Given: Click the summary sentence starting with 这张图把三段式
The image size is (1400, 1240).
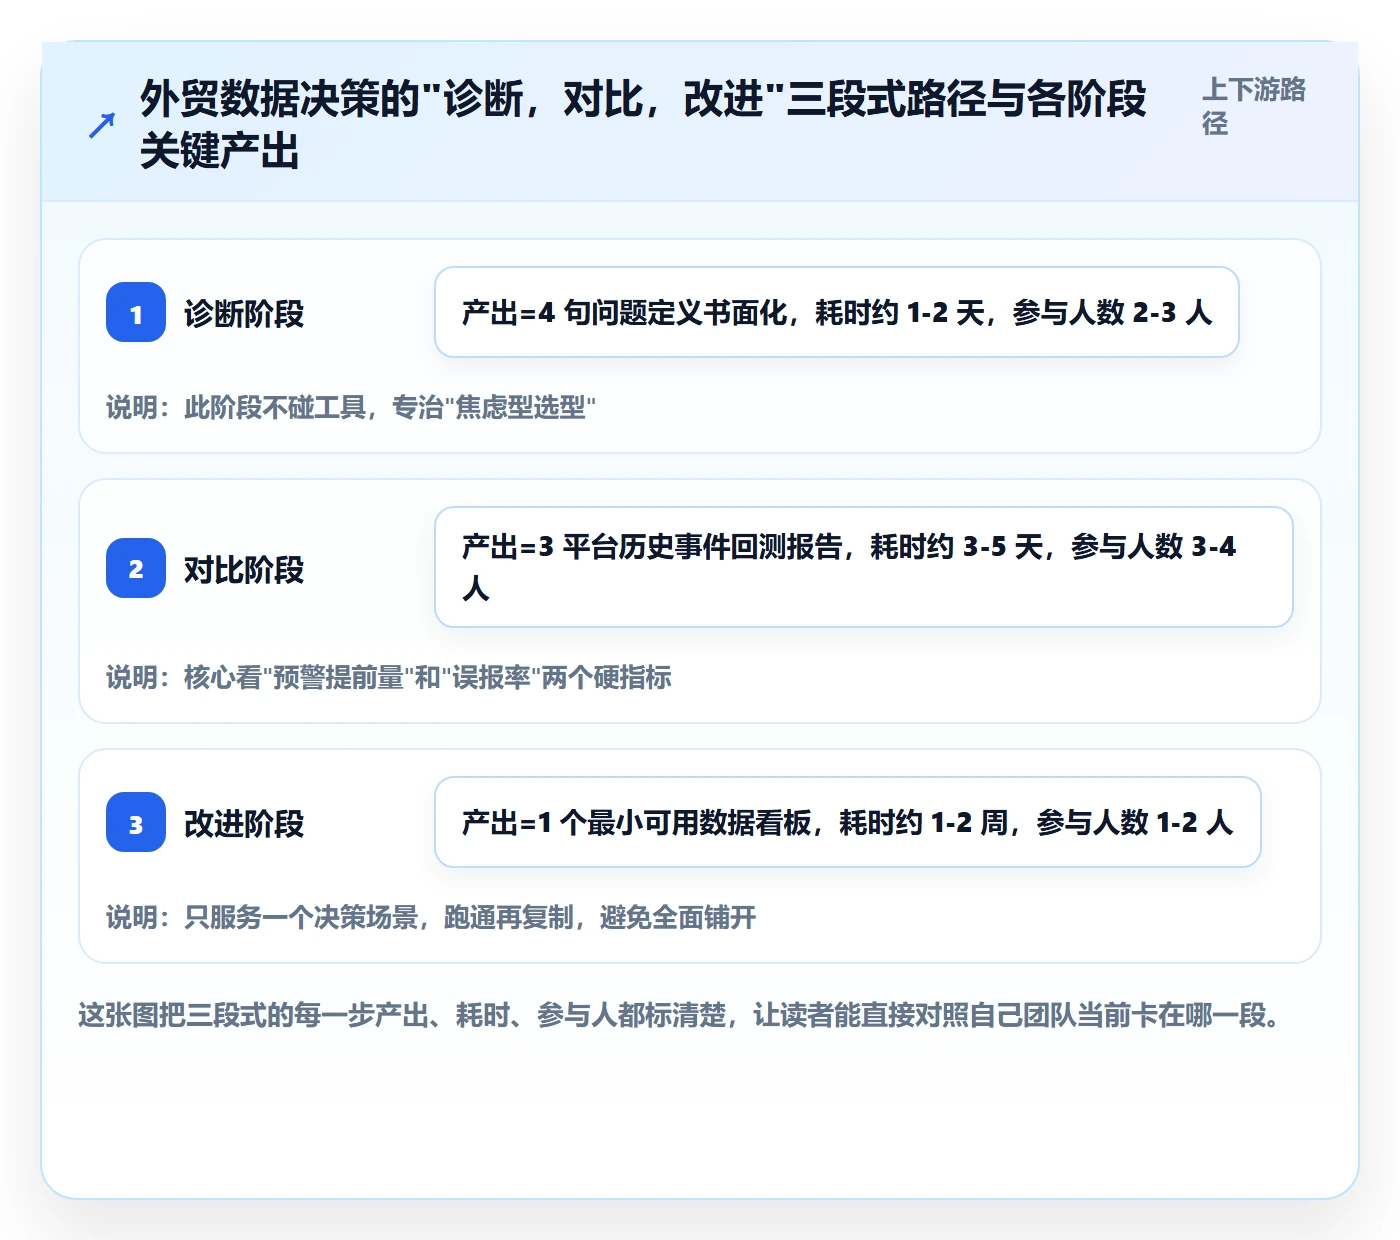Looking at the screenshot, I should 680,1015.
